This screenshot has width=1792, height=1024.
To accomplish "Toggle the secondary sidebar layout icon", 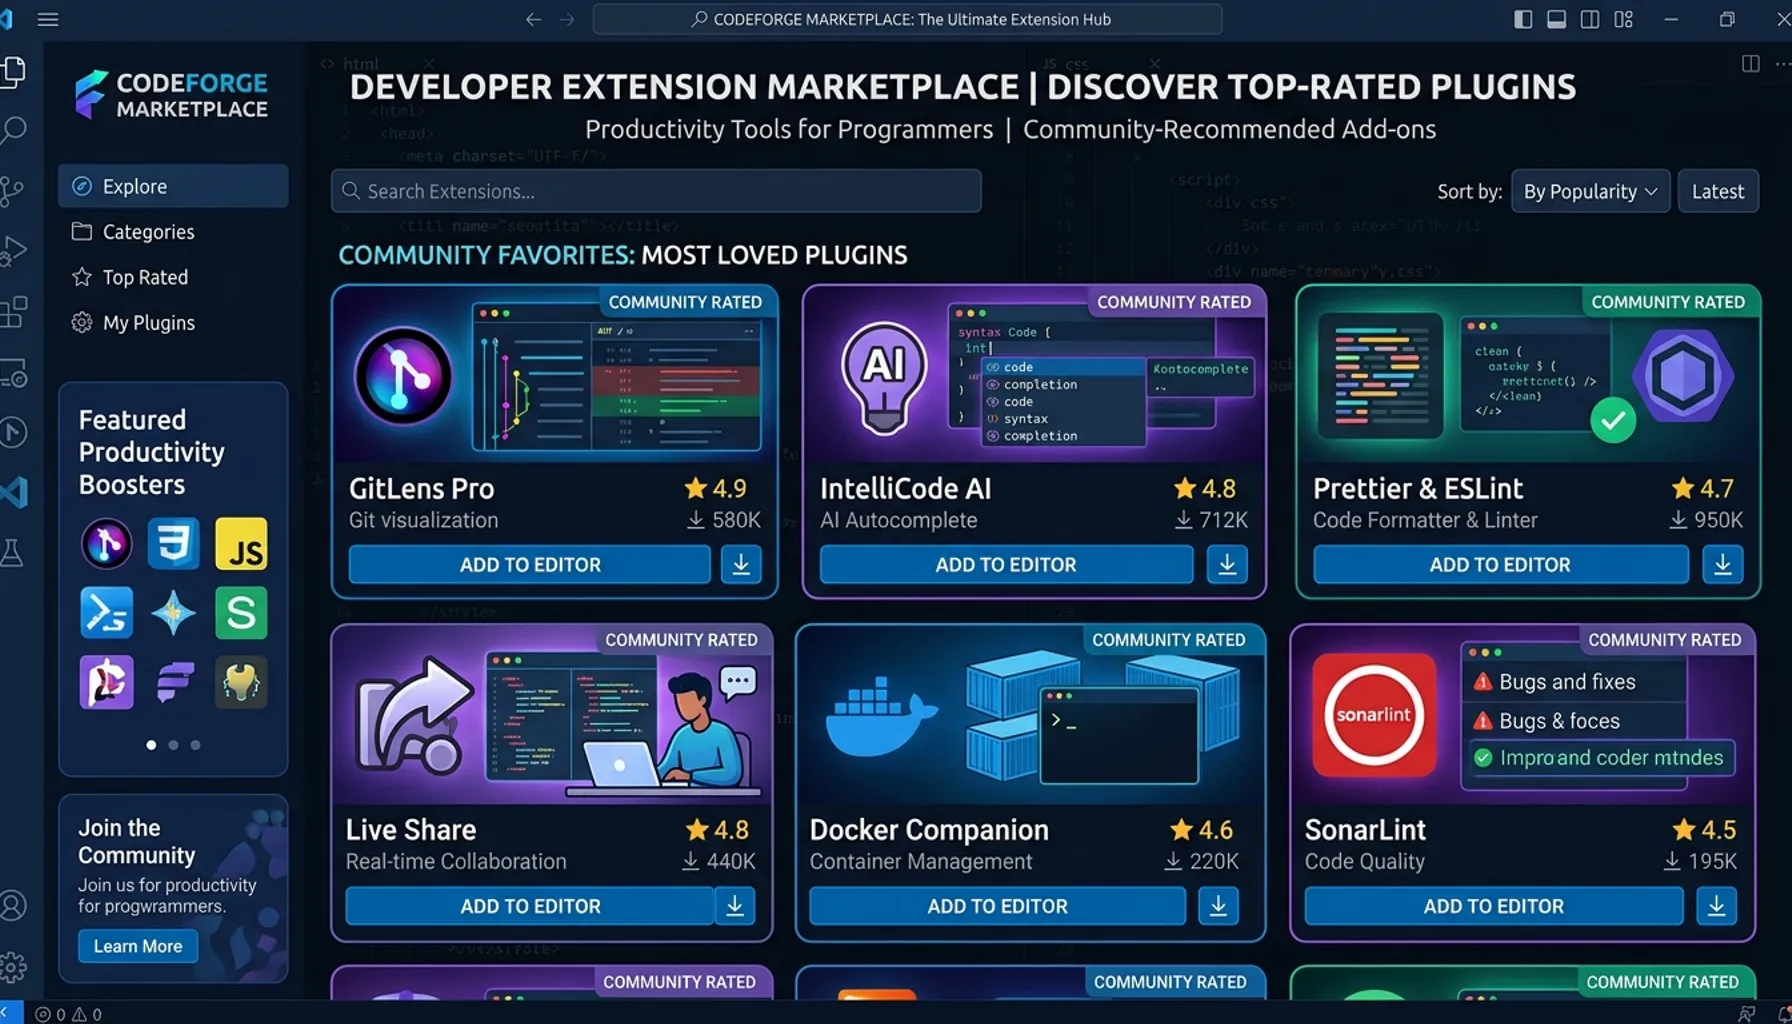I will (x=1589, y=19).
